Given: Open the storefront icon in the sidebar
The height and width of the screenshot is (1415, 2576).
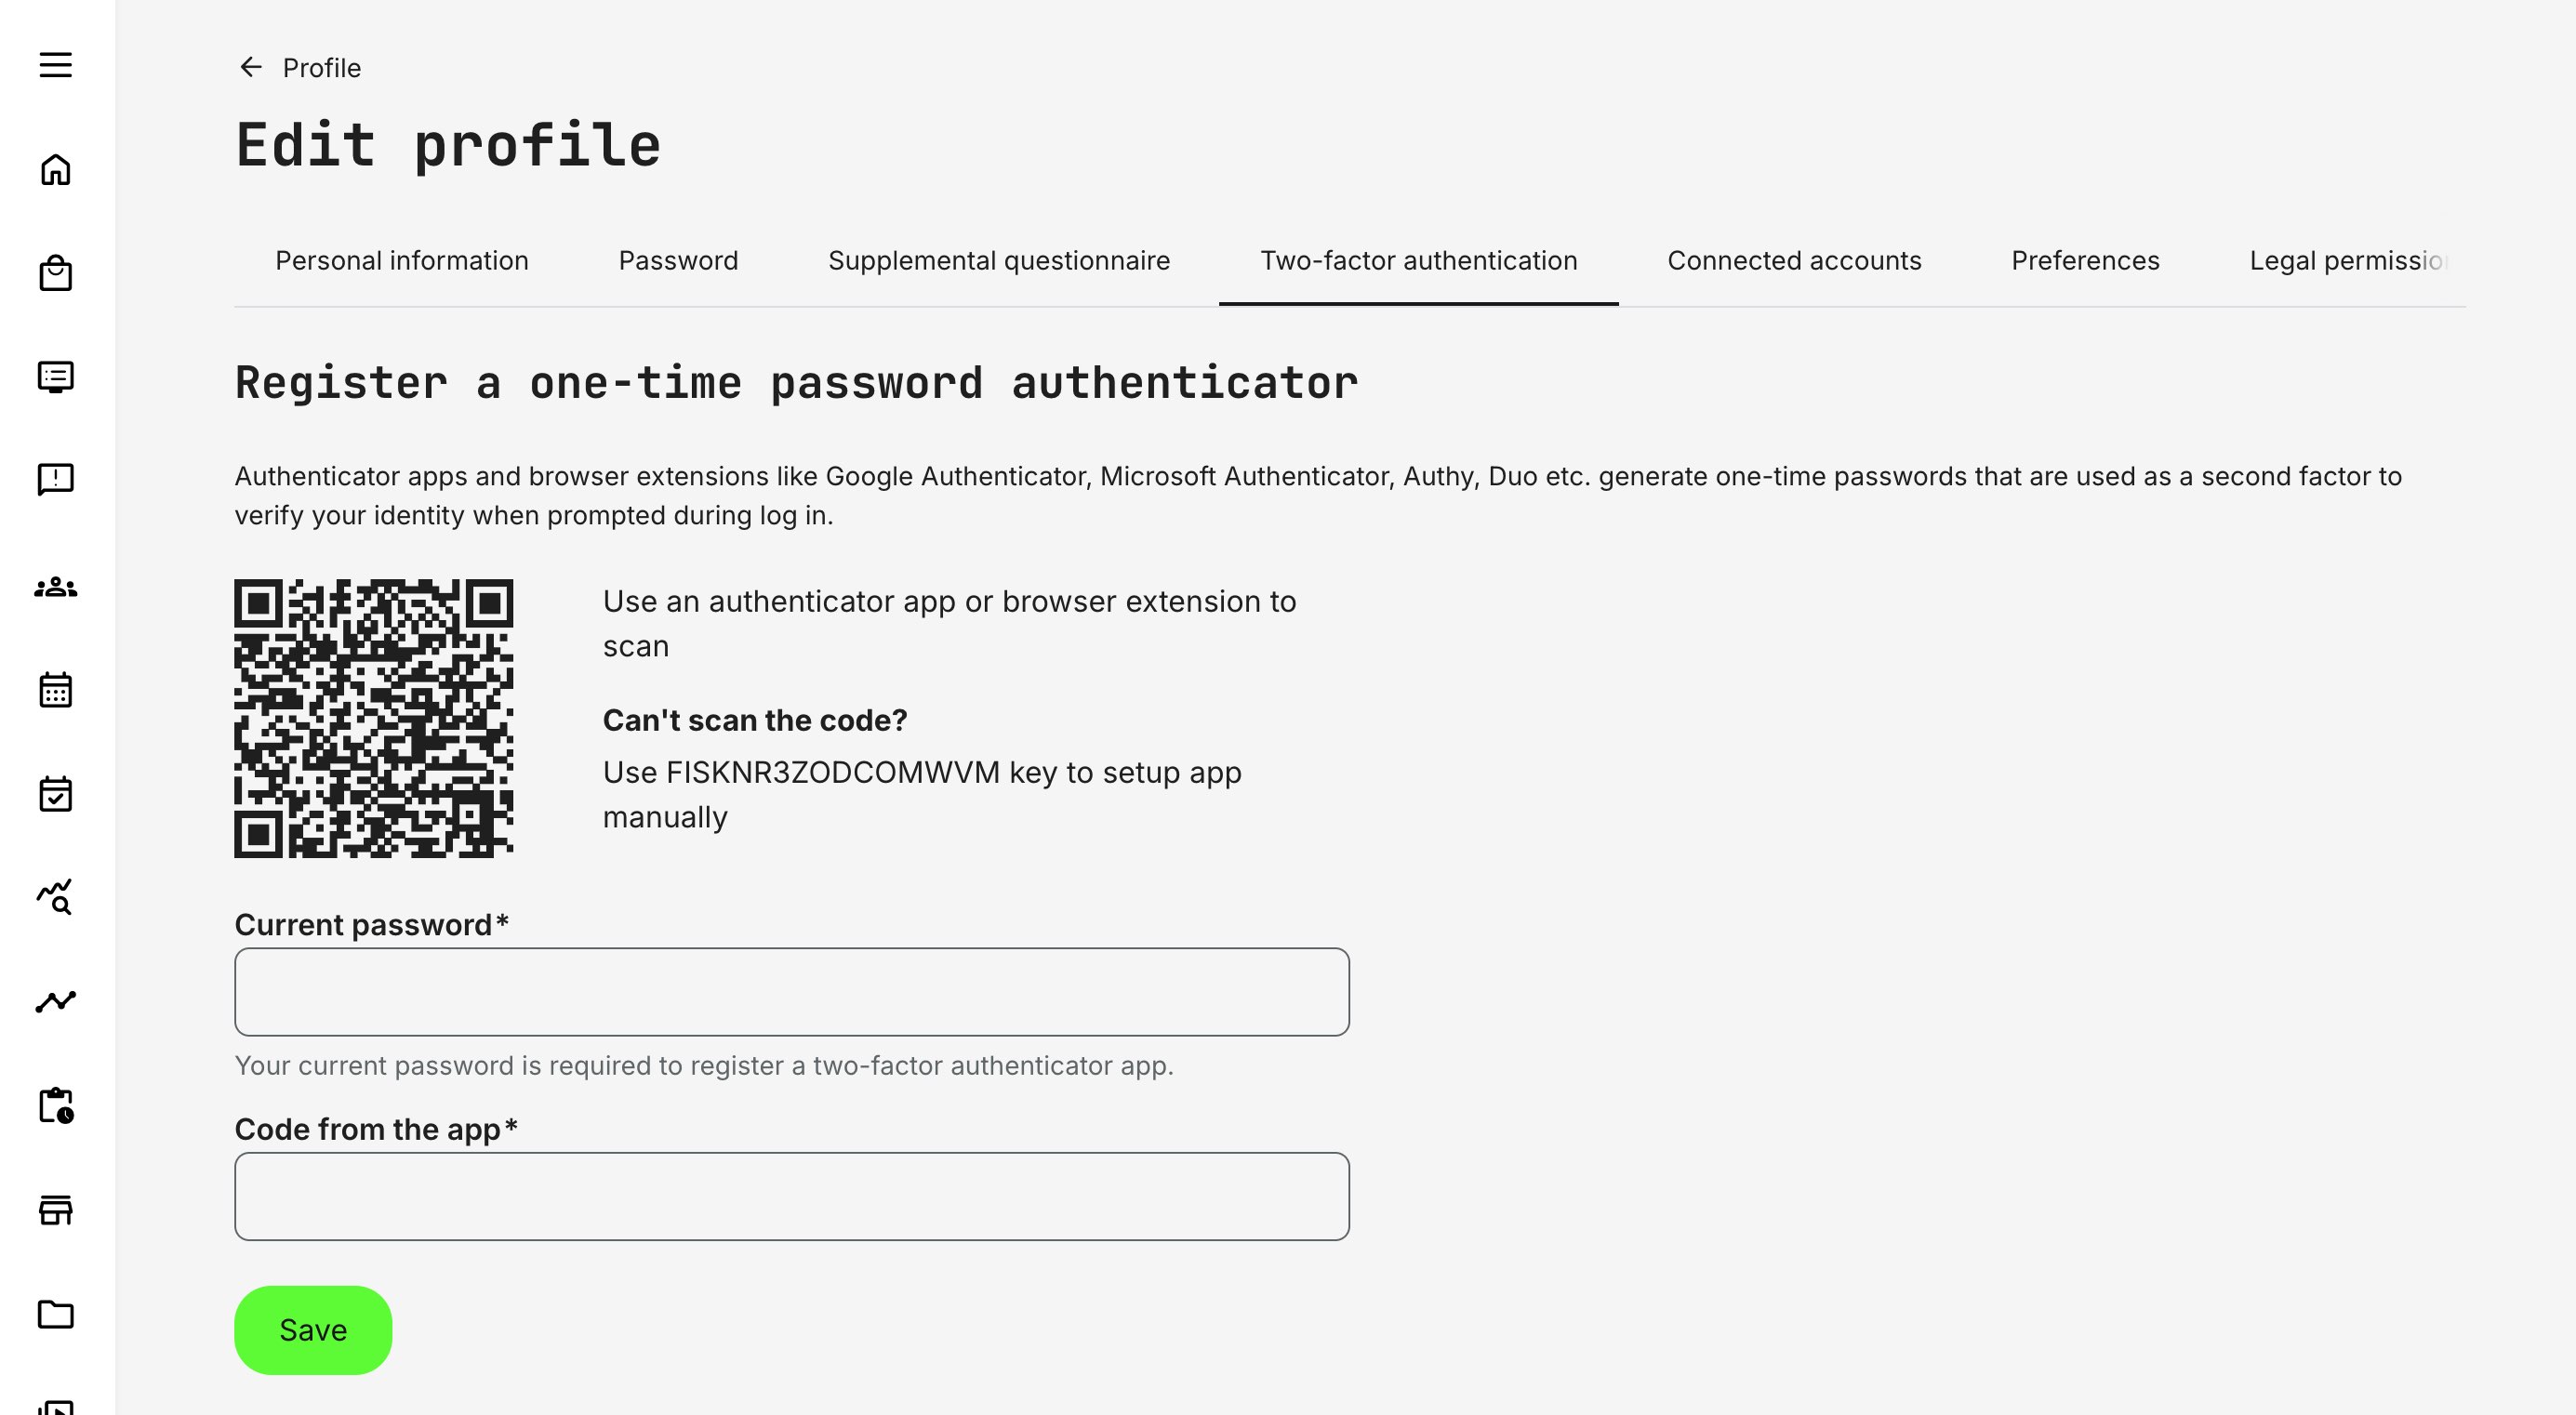Looking at the screenshot, I should (x=57, y=1211).
